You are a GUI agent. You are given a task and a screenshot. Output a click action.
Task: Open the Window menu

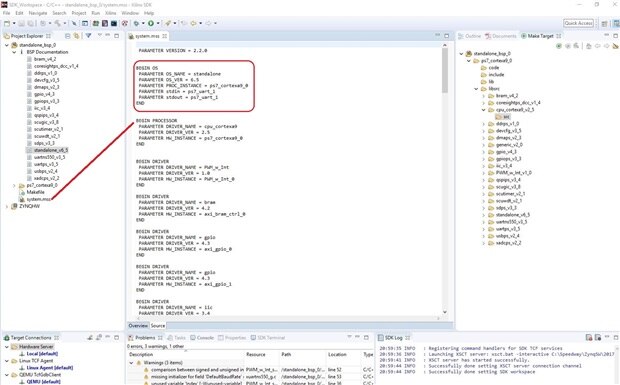coord(130,13)
